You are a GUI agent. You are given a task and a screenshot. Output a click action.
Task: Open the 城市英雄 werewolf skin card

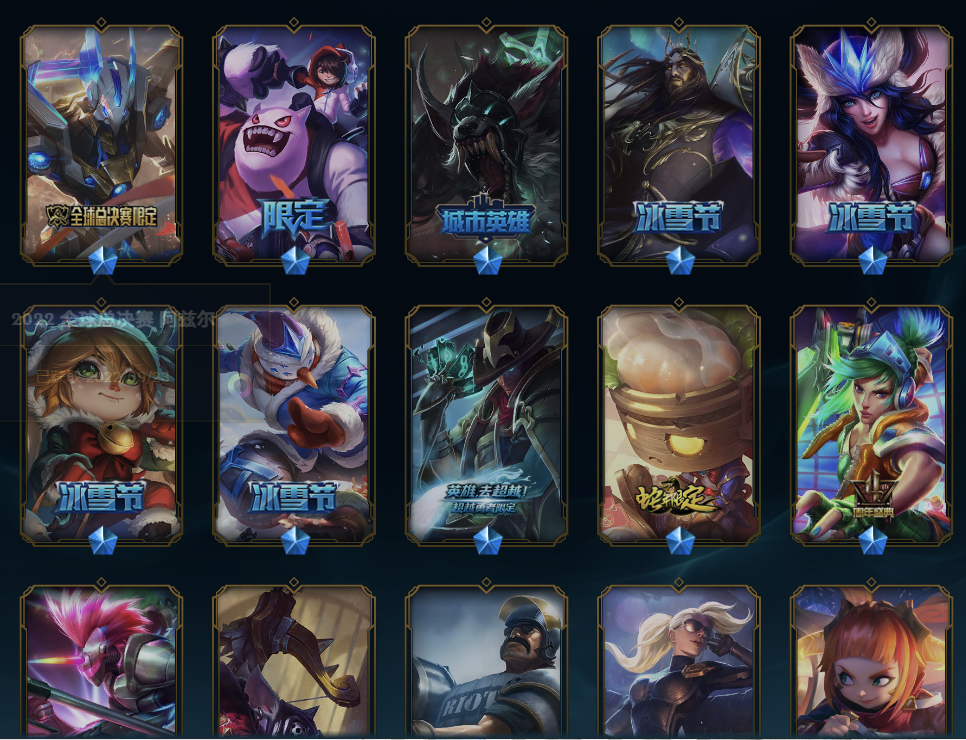pyautogui.click(x=486, y=145)
